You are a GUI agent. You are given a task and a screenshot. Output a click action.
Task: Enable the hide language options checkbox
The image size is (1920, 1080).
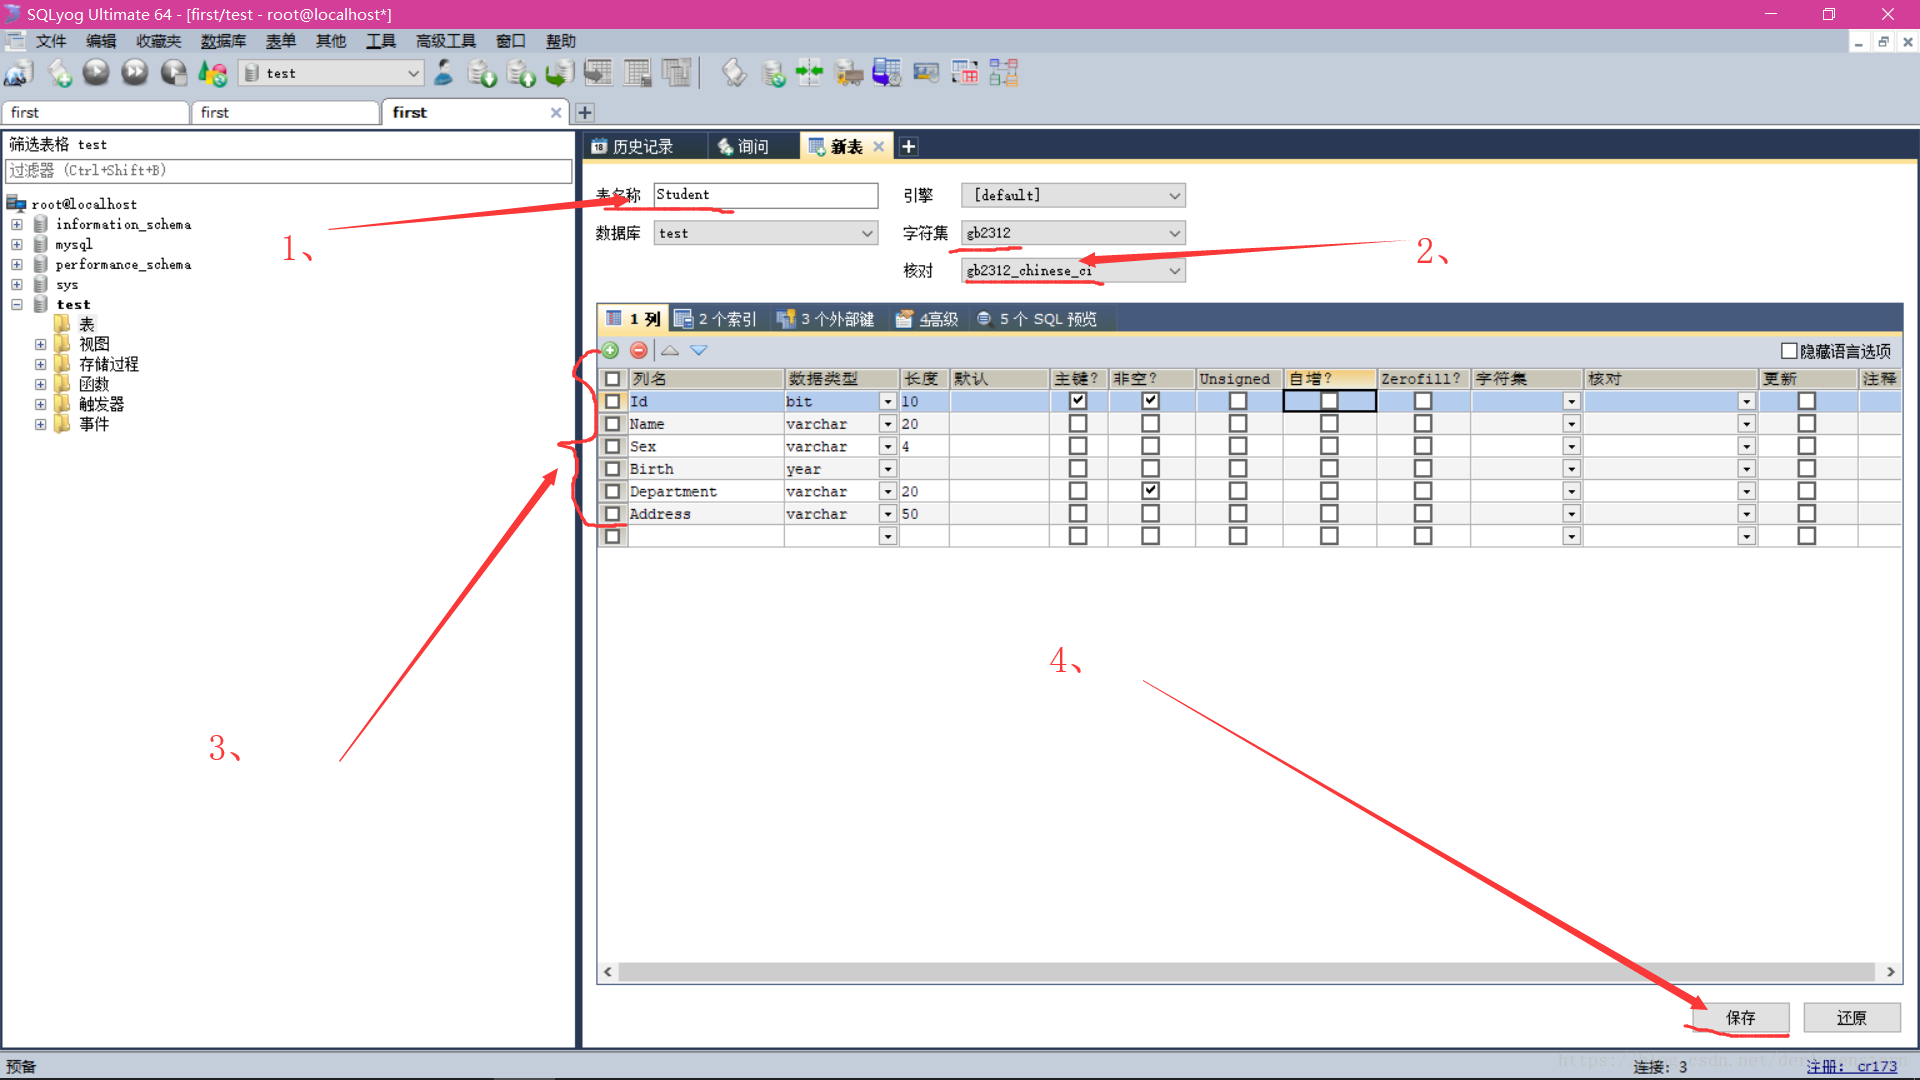point(1789,350)
